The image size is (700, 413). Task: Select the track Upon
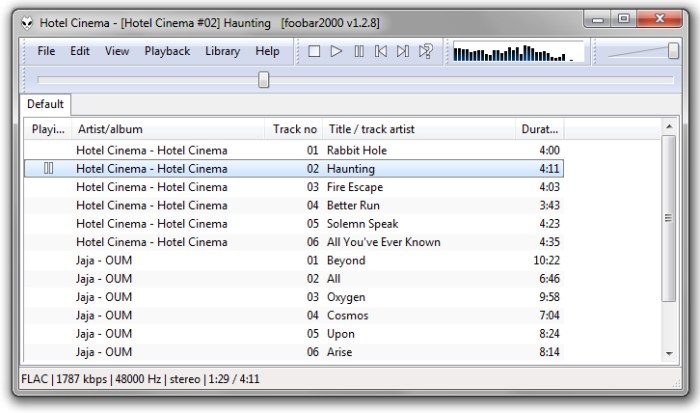(x=294, y=333)
